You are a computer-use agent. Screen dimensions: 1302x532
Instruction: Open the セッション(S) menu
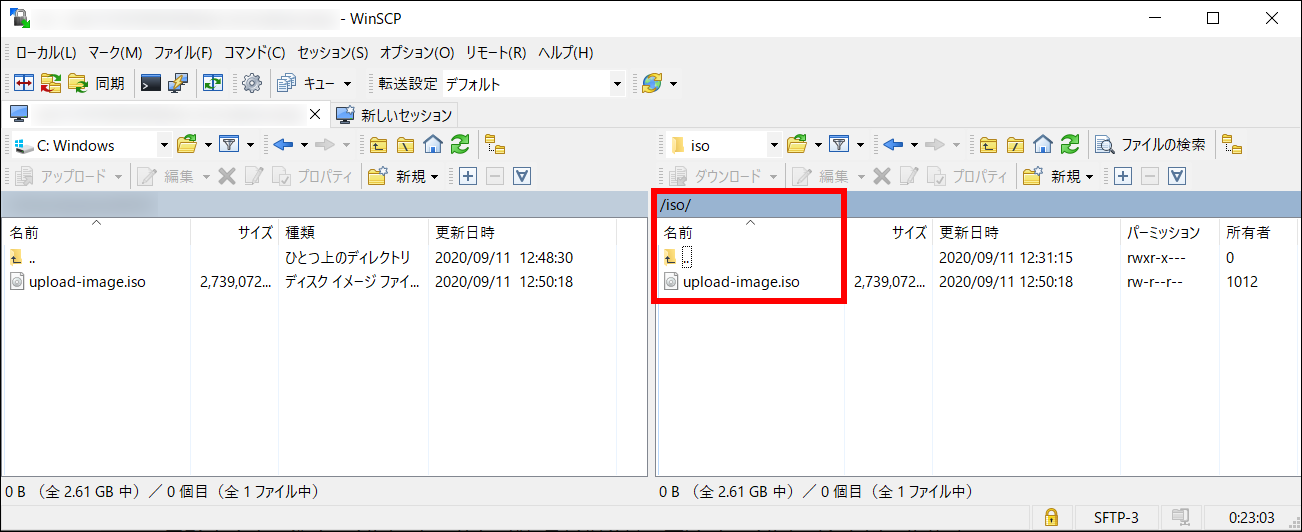(332, 52)
